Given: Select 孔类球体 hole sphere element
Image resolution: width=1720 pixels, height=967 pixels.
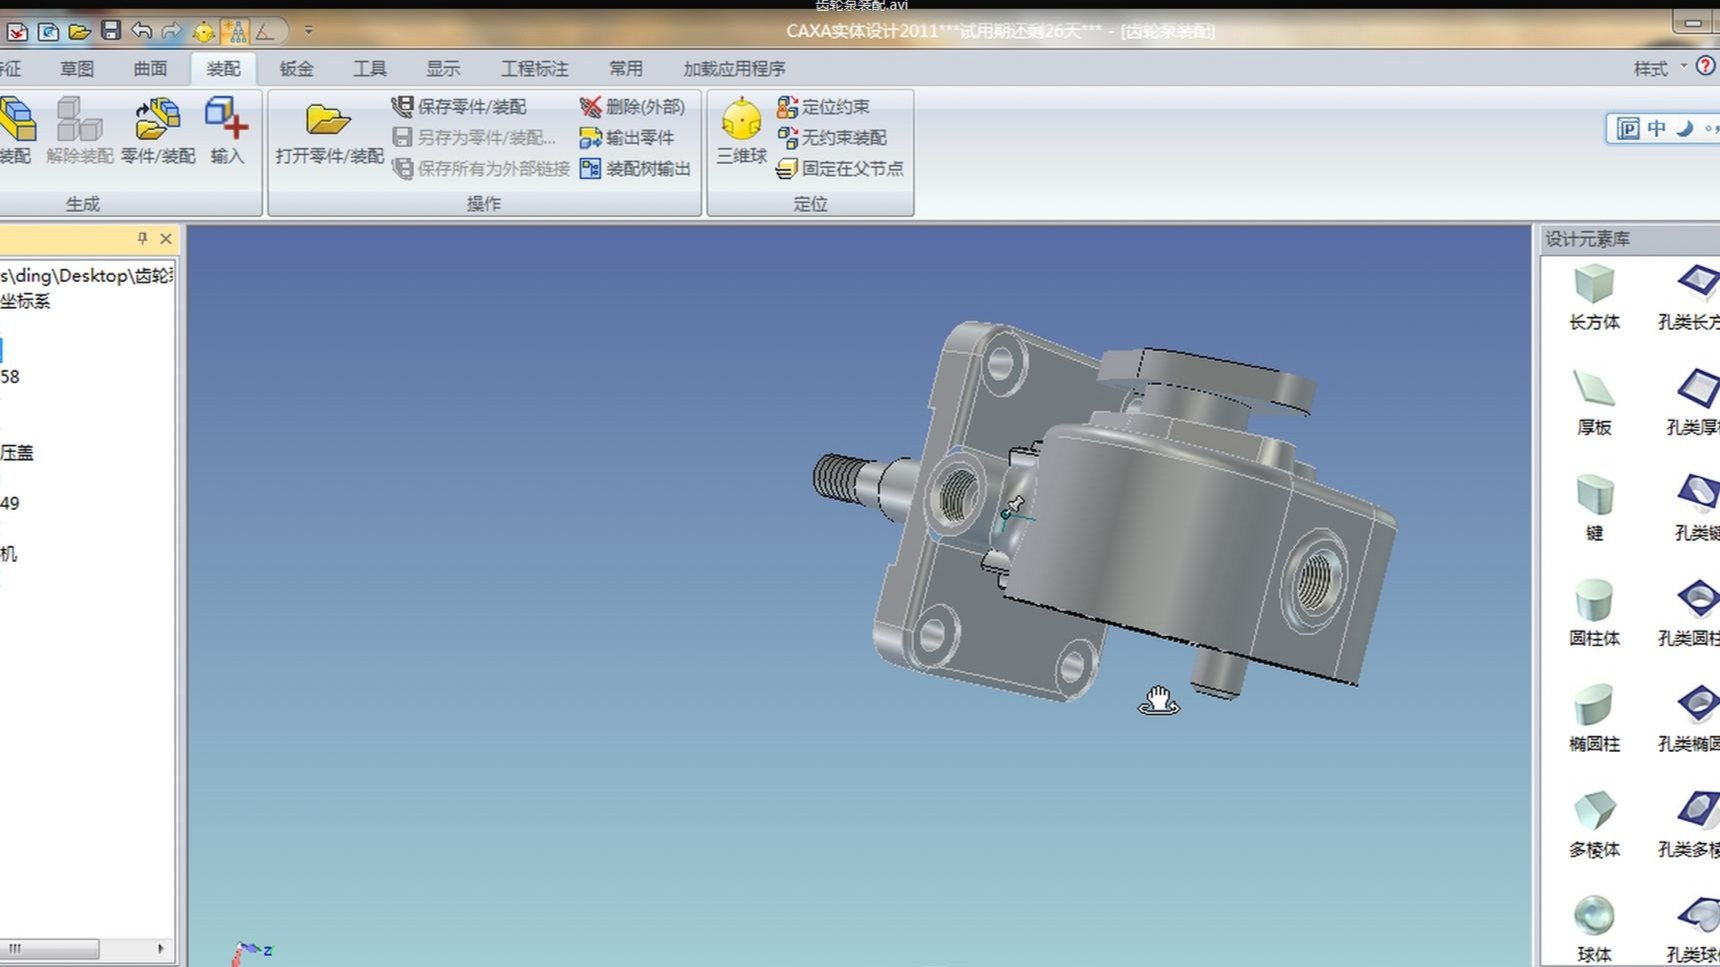Looking at the screenshot, I should tap(1692, 930).
